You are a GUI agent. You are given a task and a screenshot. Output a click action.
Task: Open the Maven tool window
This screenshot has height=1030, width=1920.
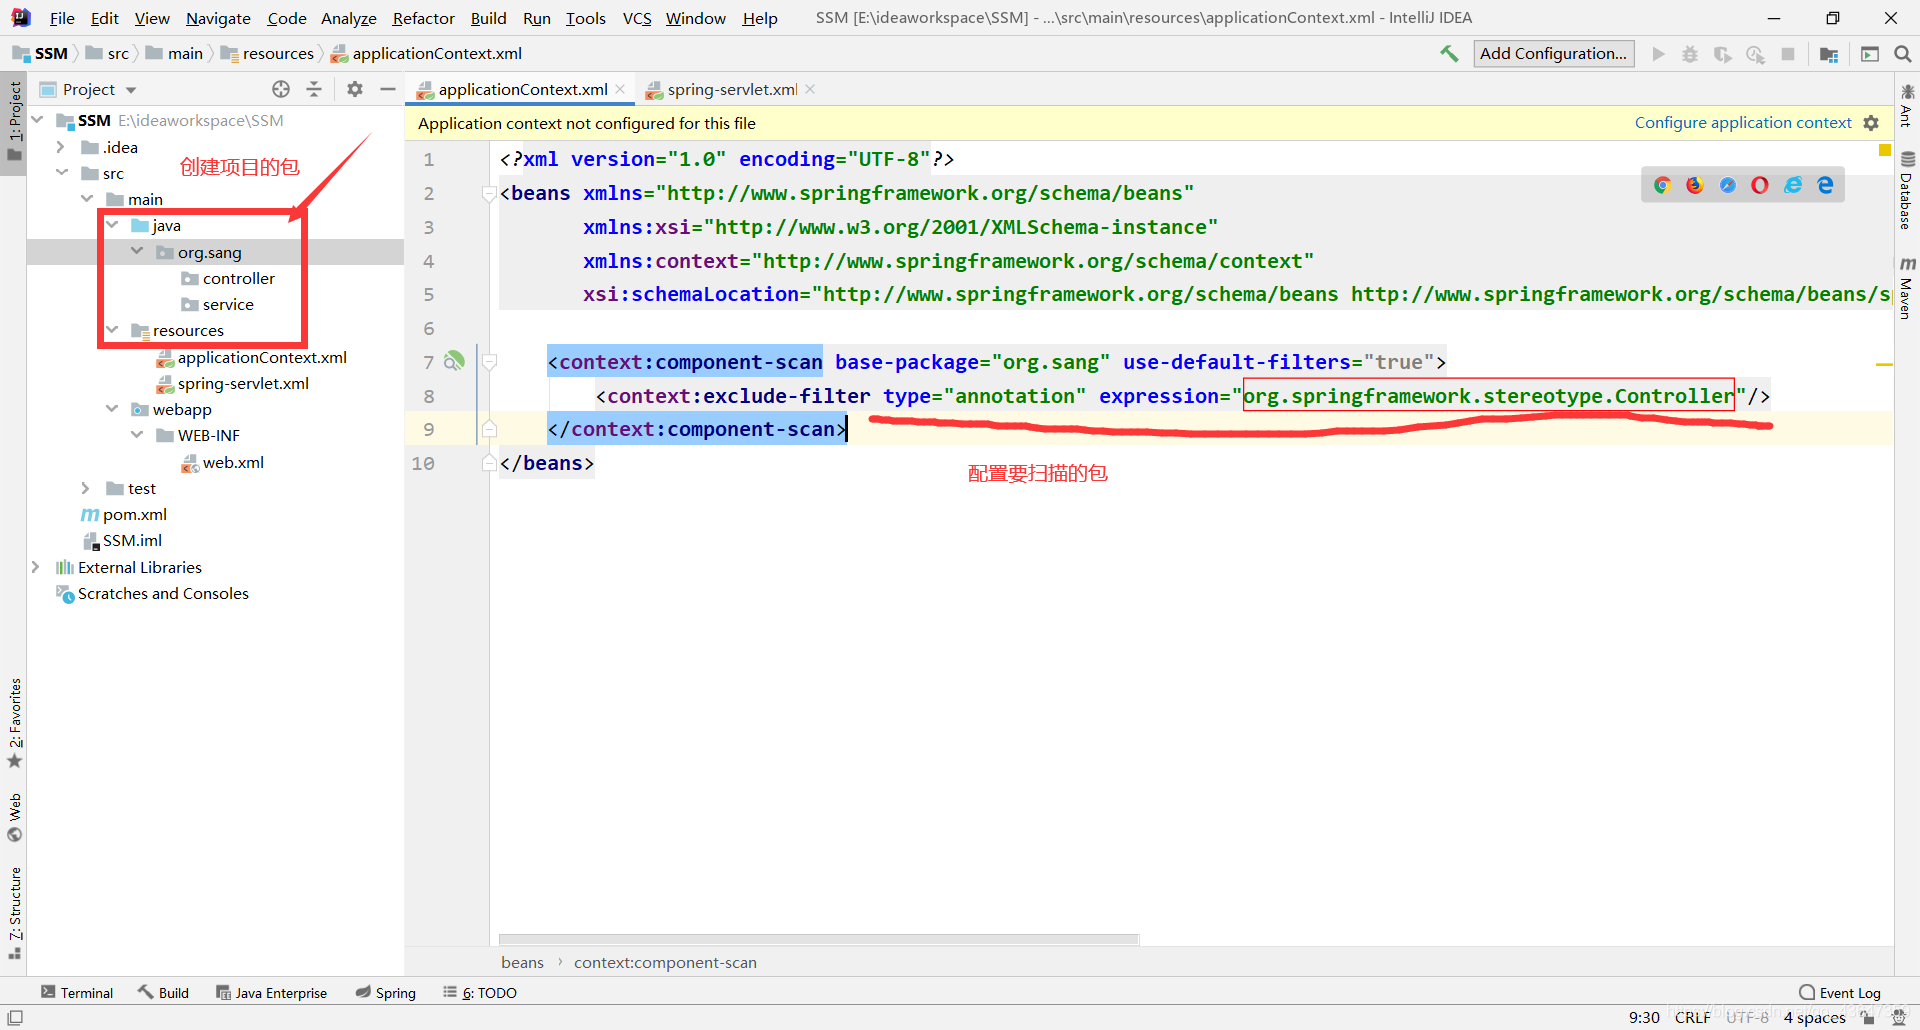(1906, 289)
